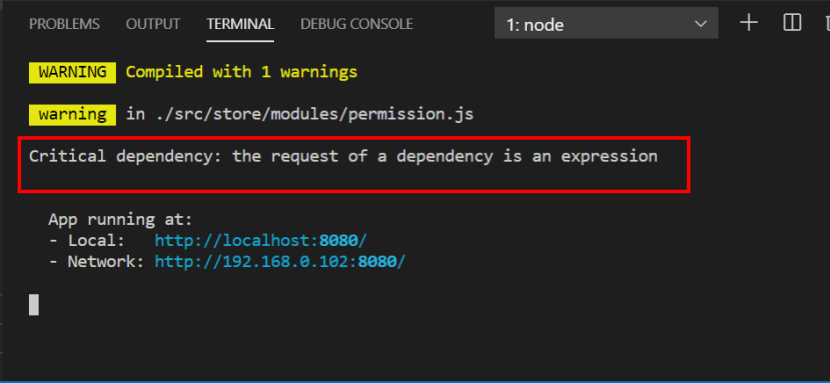Screen dimensions: 830x383
Task: Click the '- Network:' label in terminal output
Action: [96, 261]
